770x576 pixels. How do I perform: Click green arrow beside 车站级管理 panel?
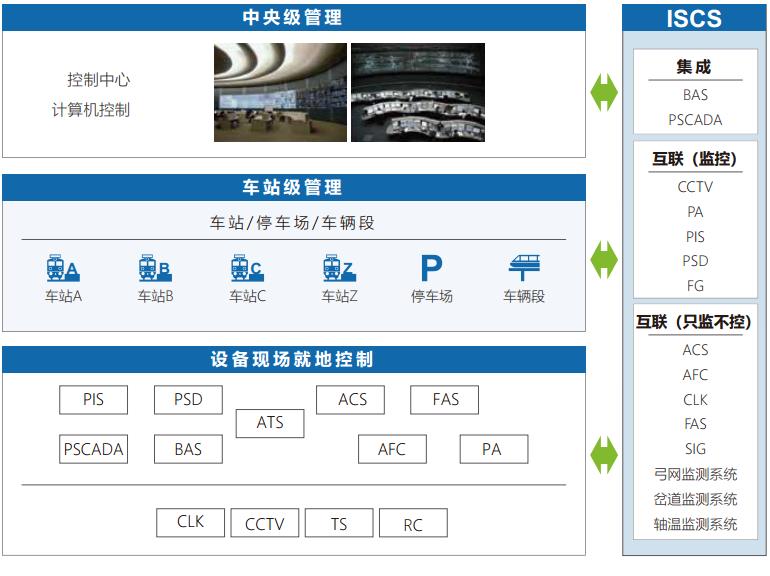pyautogui.click(x=604, y=260)
